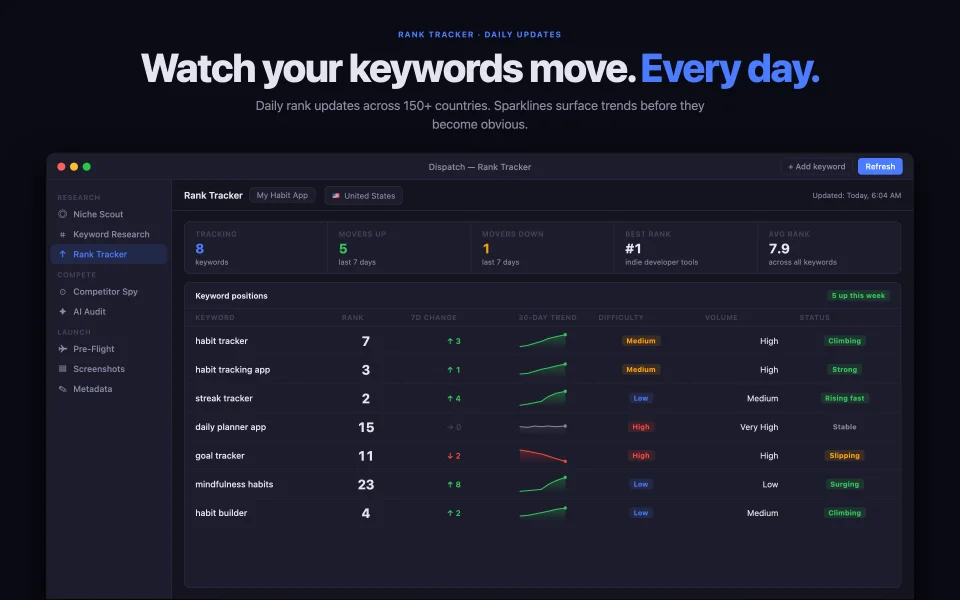Click the green up arrow for mindfulness habits
960x600 pixels.
pos(450,484)
